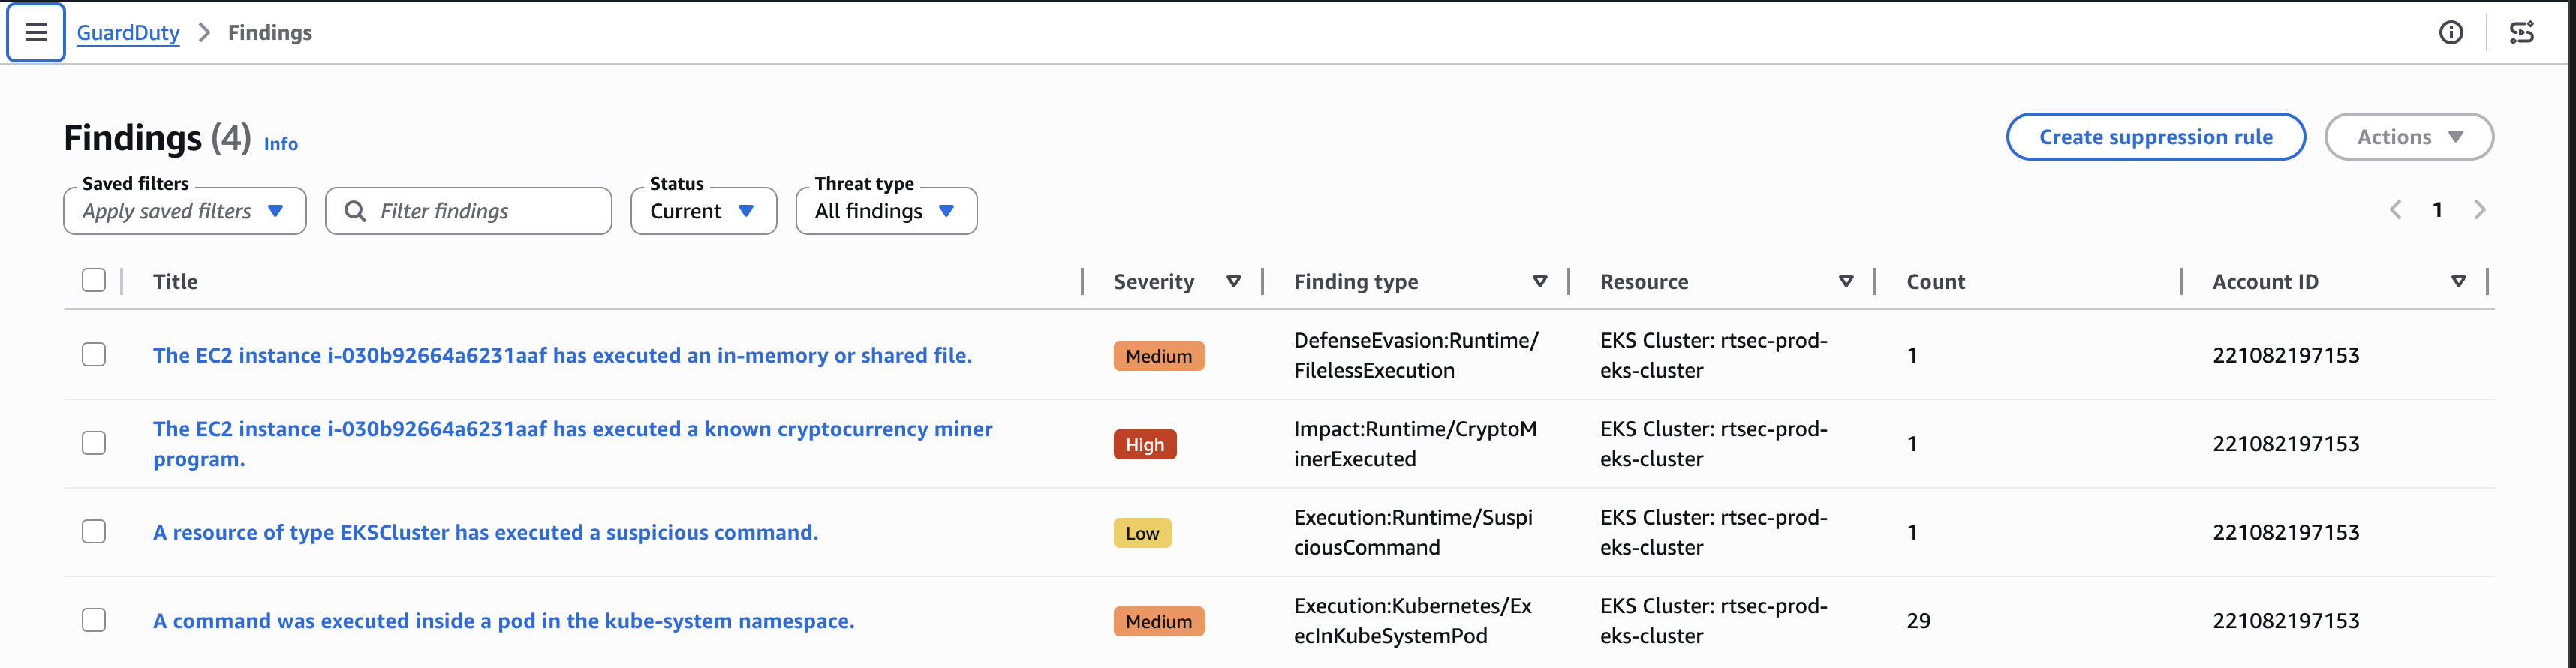The height and width of the screenshot is (668, 2576).
Task: Open the suspicious command EKSCluster finding
Action: [485, 532]
